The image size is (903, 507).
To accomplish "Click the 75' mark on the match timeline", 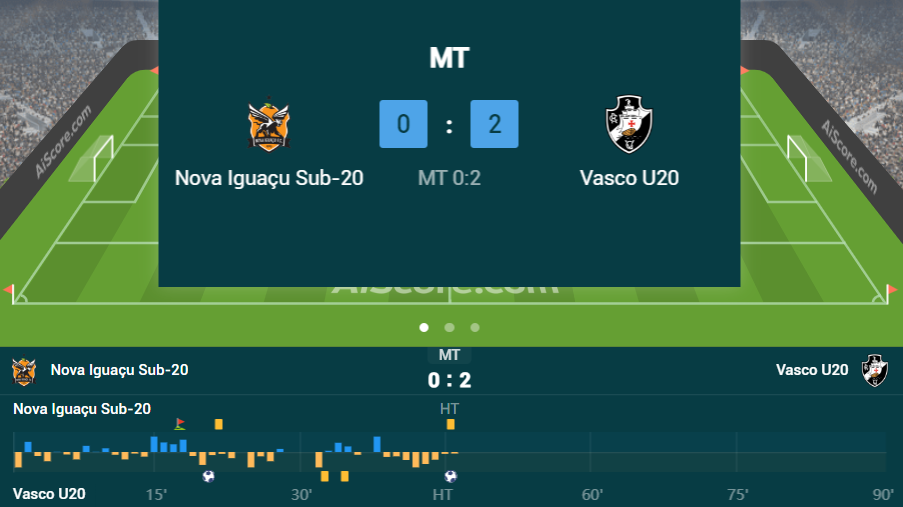I will [x=737, y=494].
